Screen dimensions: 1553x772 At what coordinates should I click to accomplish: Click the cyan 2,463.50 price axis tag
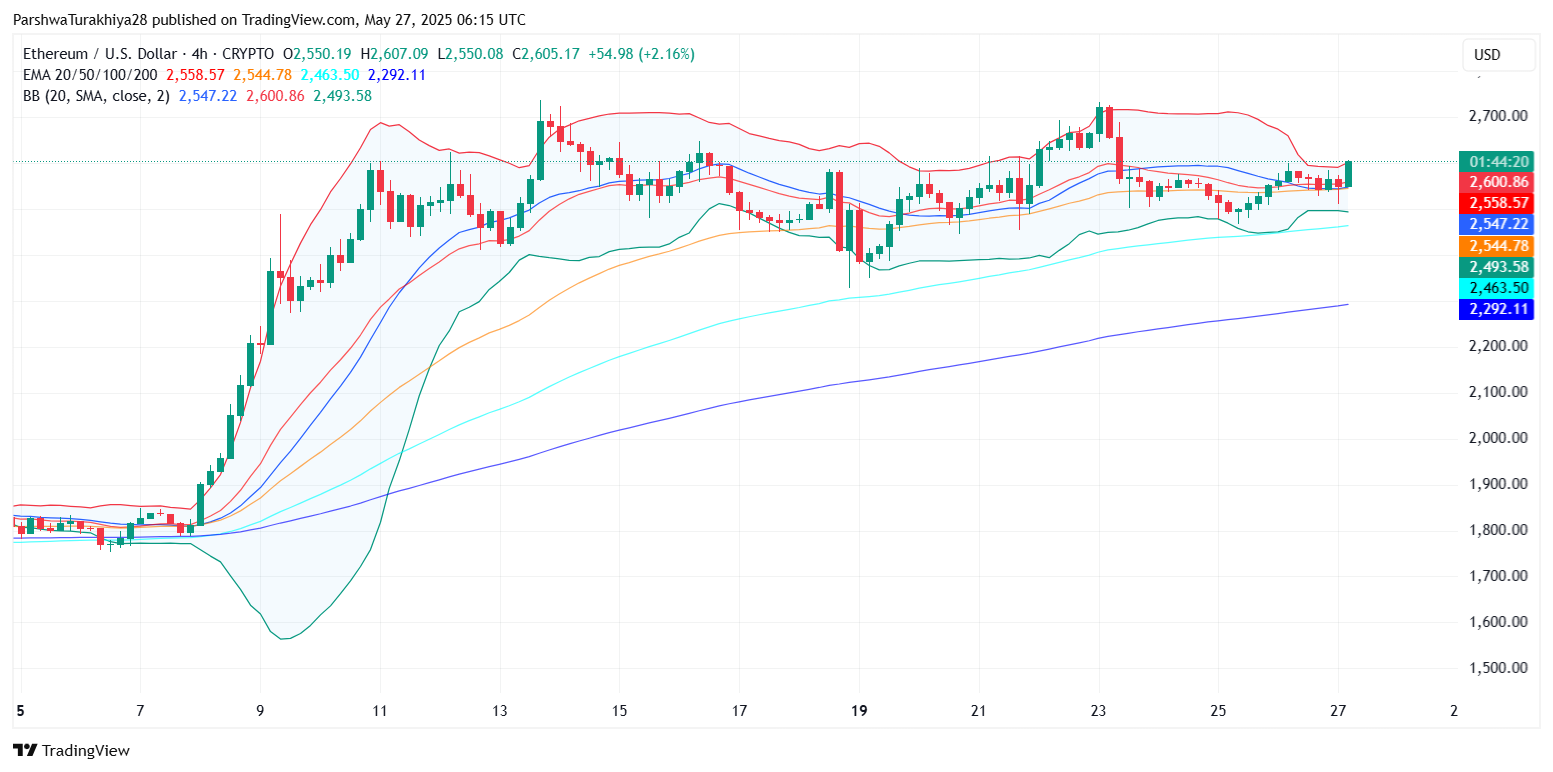pyautogui.click(x=1496, y=288)
